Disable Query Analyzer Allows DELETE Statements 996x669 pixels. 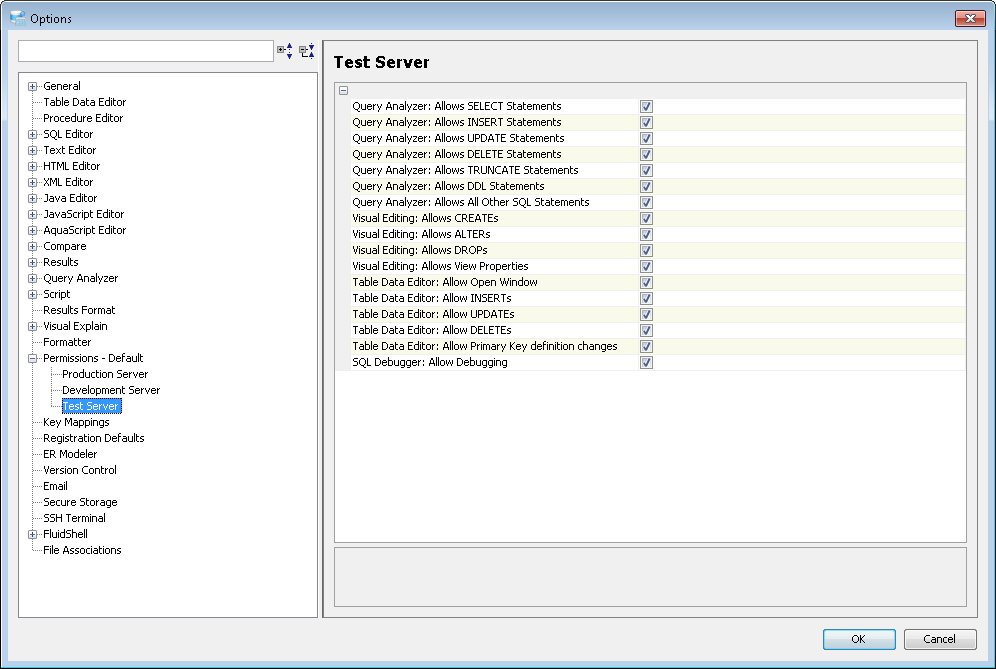646,154
